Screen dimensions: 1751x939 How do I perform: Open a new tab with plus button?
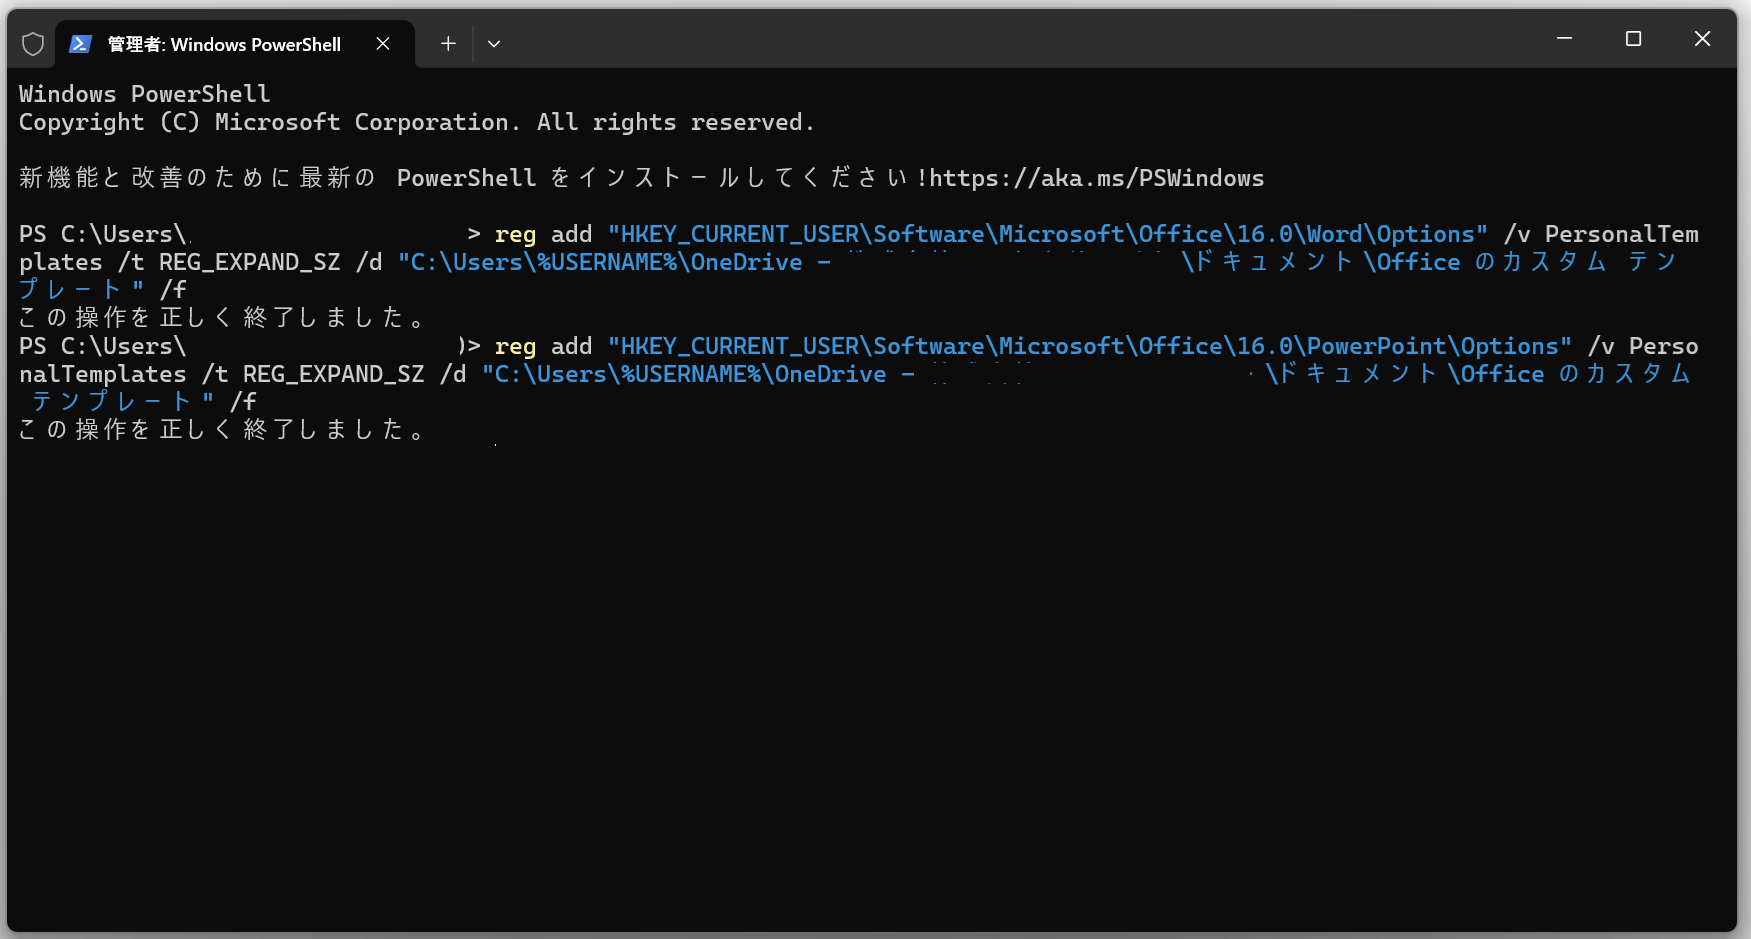point(448,44)
